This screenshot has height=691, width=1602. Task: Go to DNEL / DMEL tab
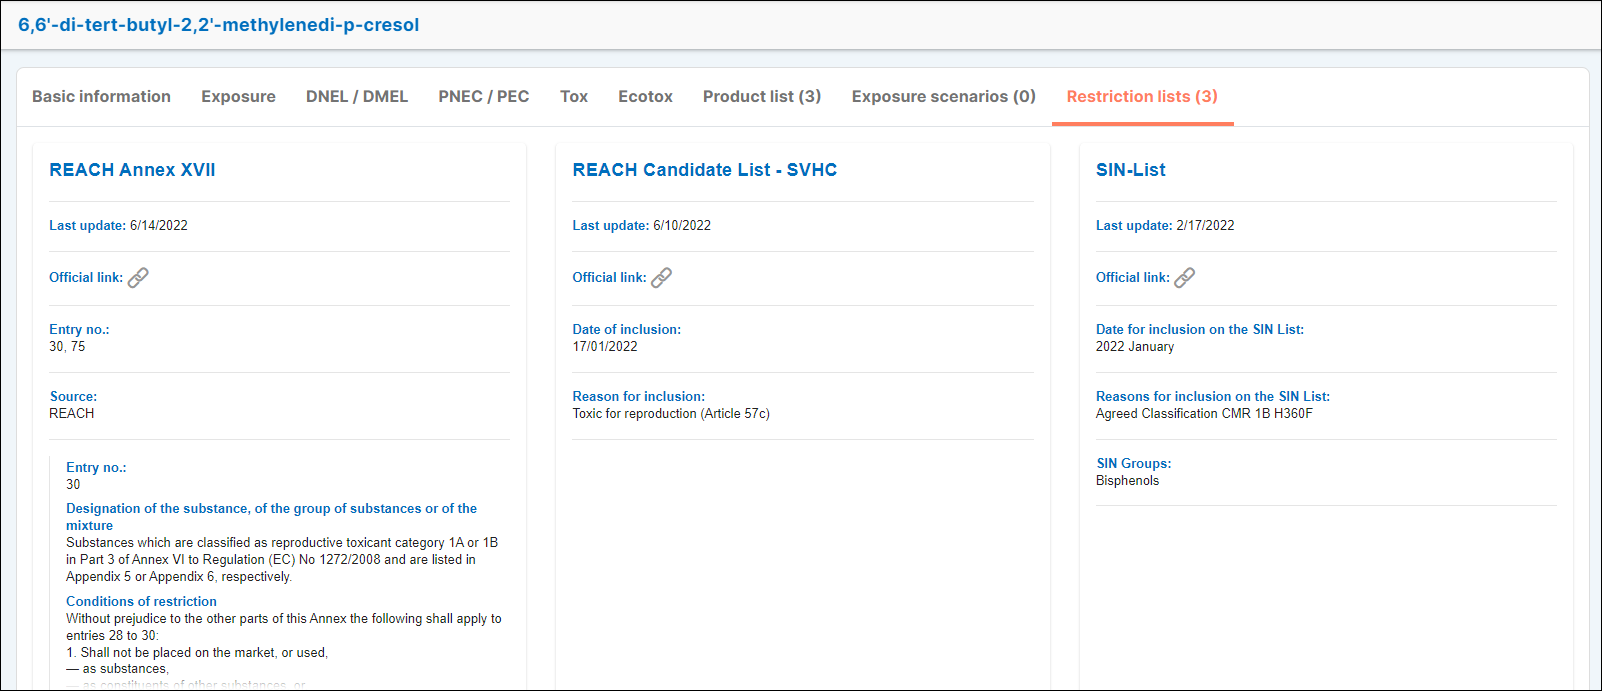coord(357,97)
